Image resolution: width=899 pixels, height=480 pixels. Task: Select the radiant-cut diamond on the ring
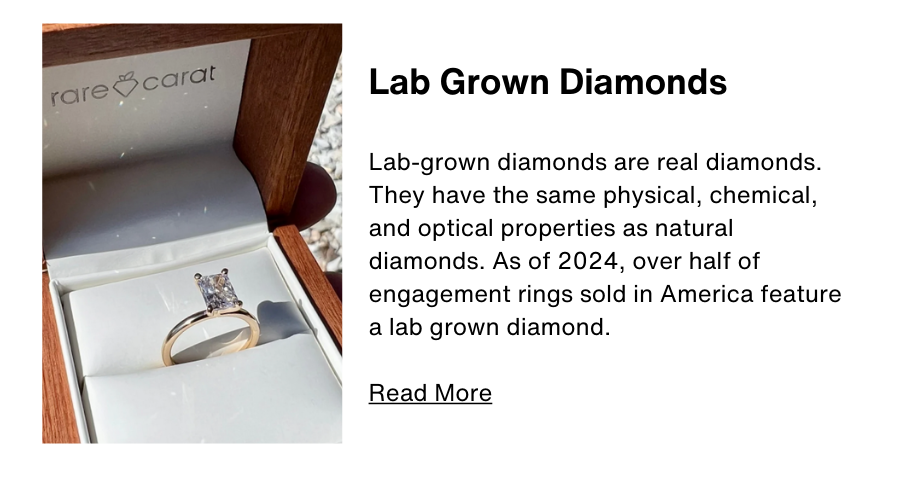coord(213,290)
